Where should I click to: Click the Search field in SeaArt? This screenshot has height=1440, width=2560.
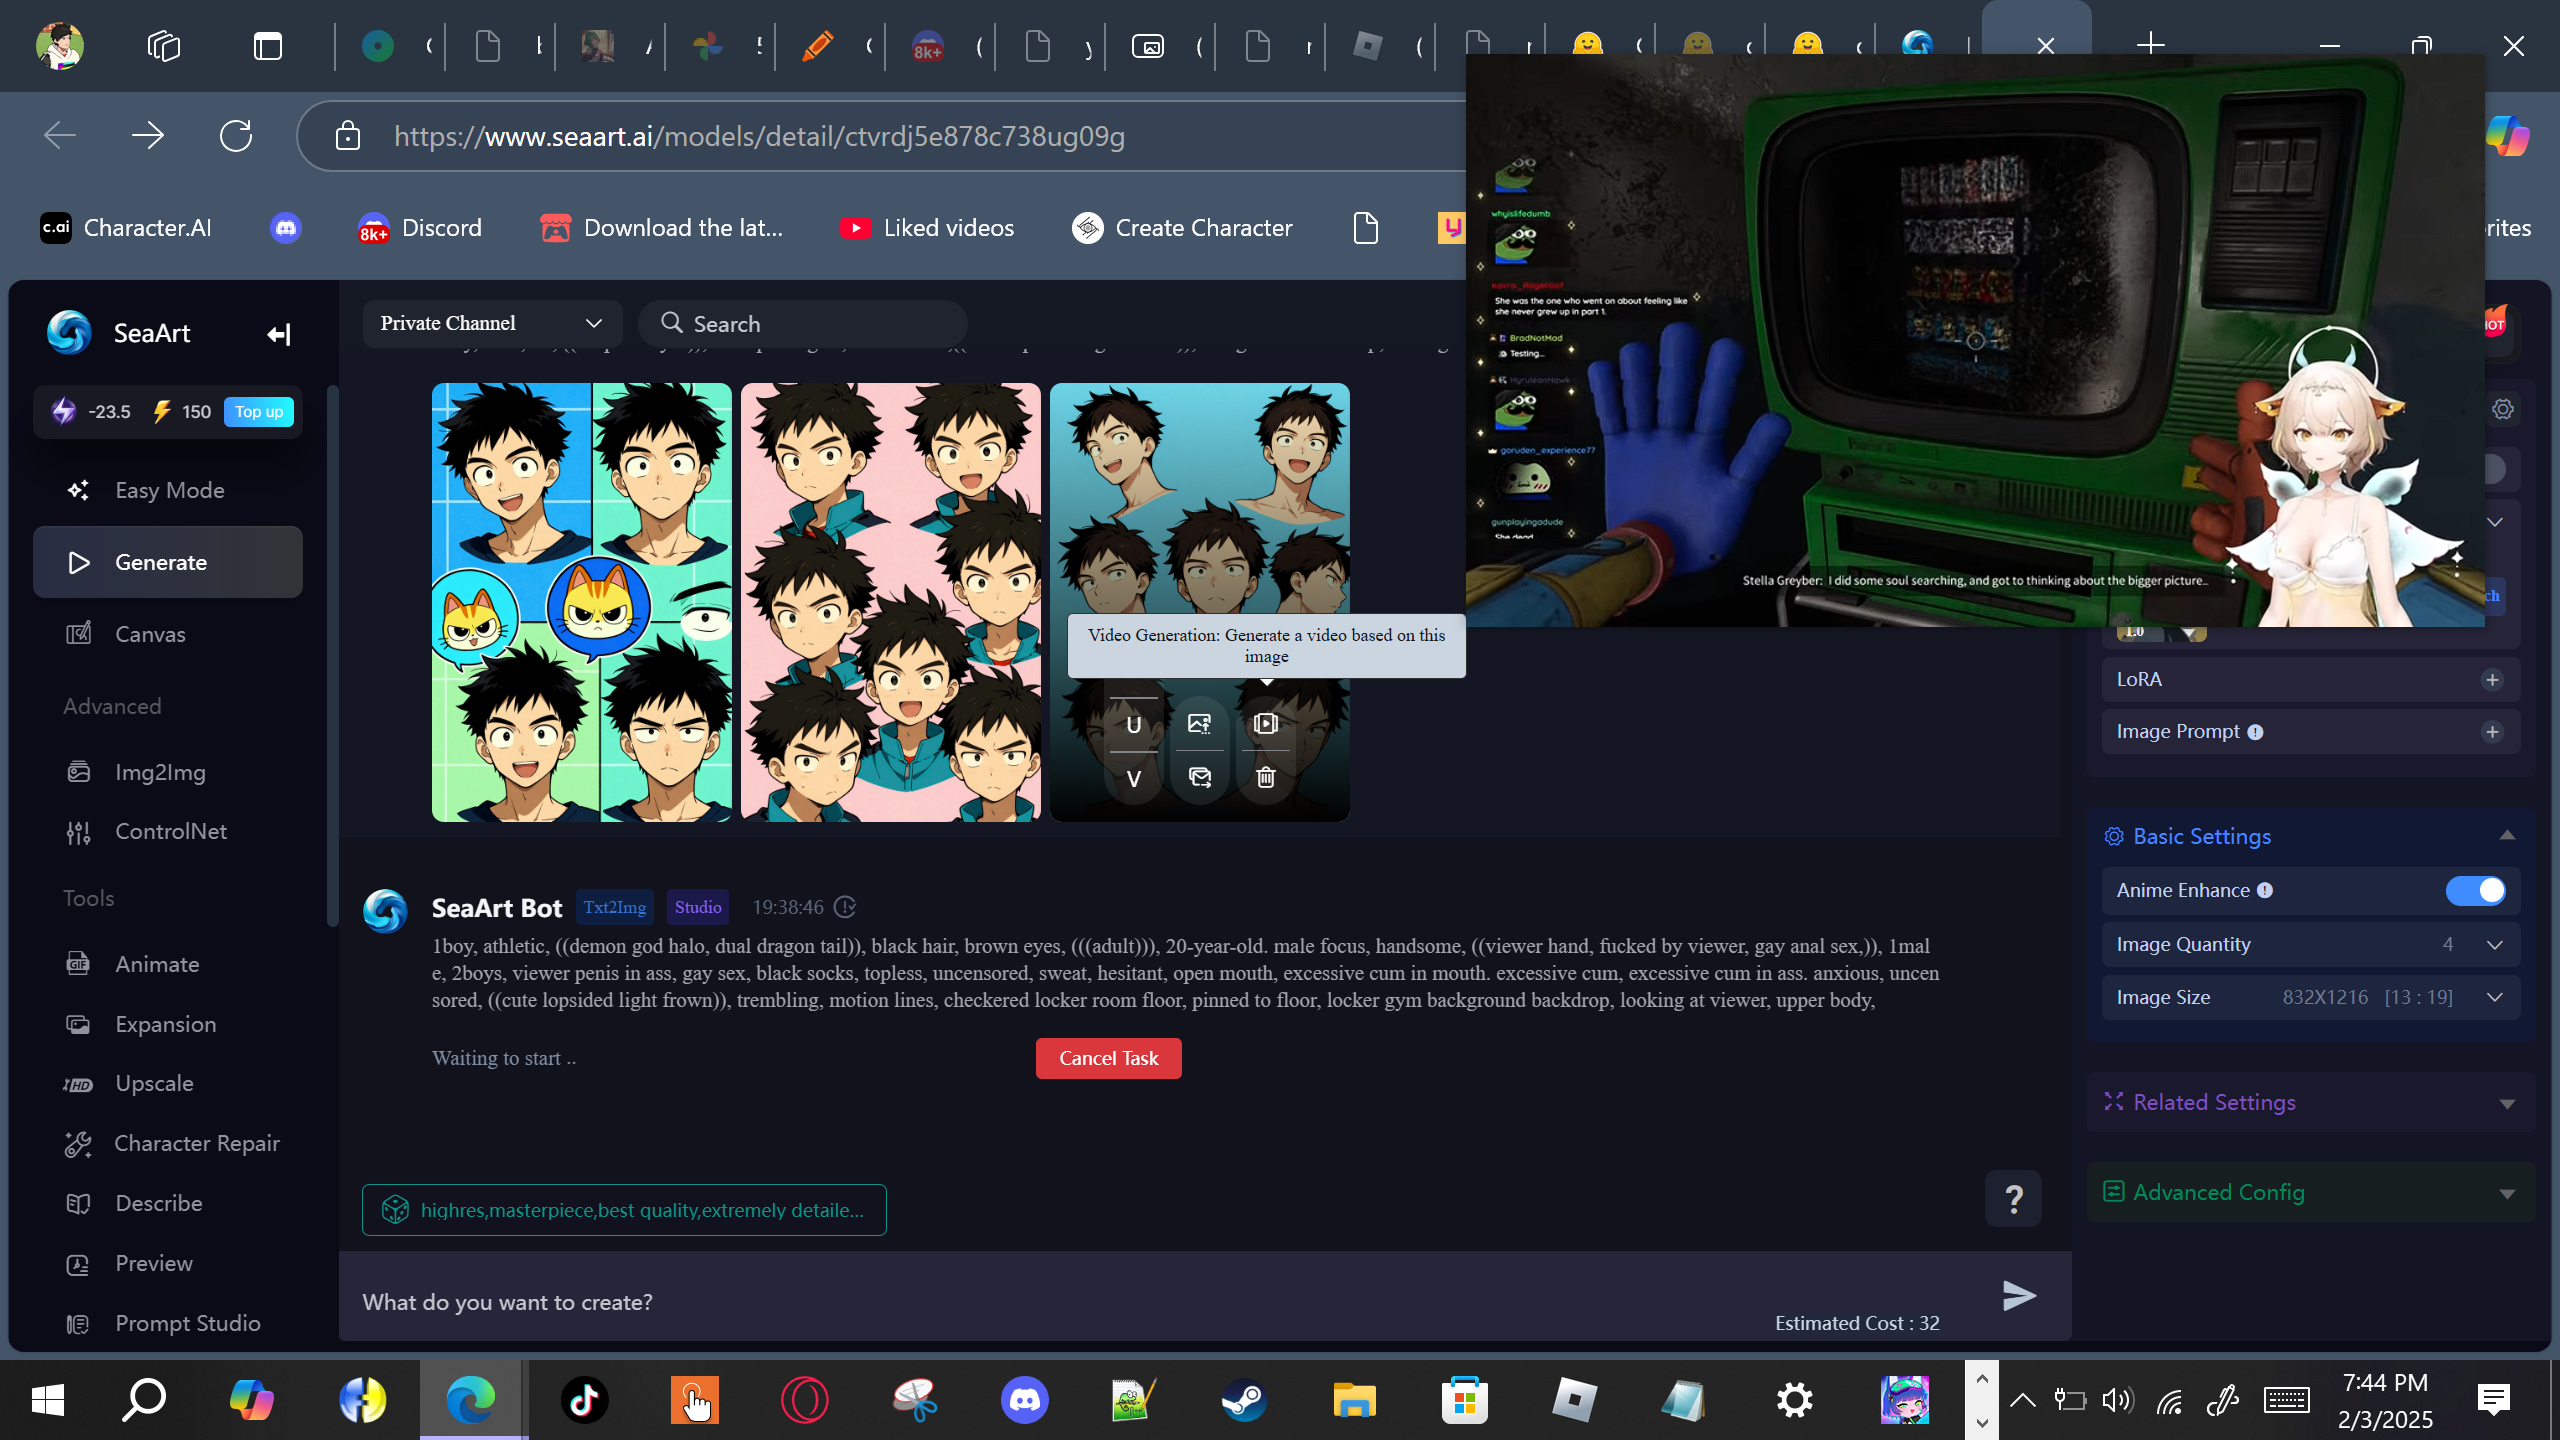(x=803, y=324)
